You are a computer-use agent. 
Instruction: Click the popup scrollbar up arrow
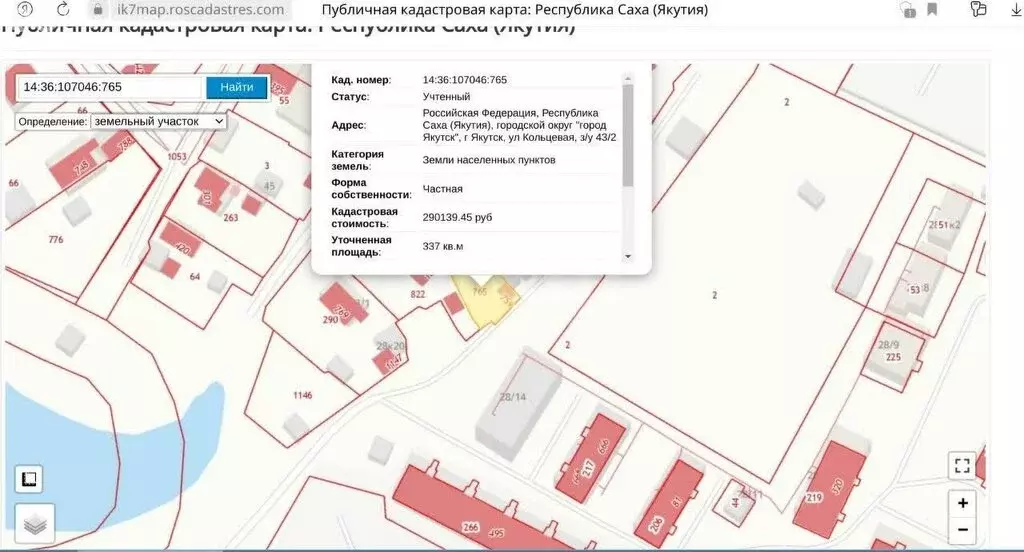coord(628,78)
